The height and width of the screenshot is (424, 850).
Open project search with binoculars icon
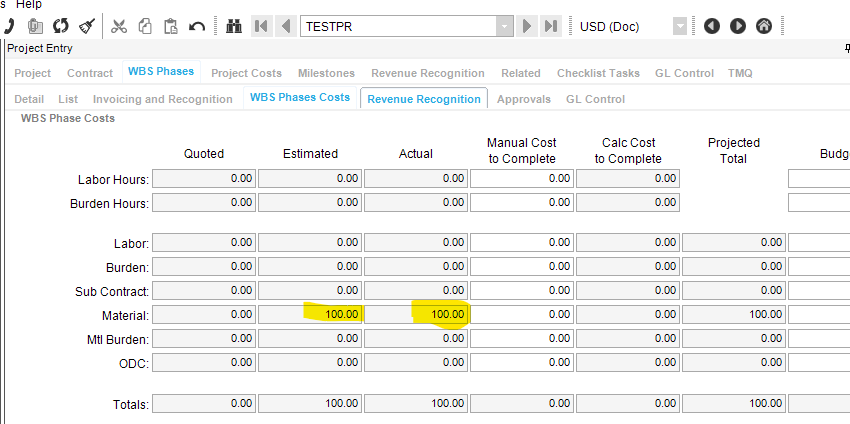click(x=234, y=26)
